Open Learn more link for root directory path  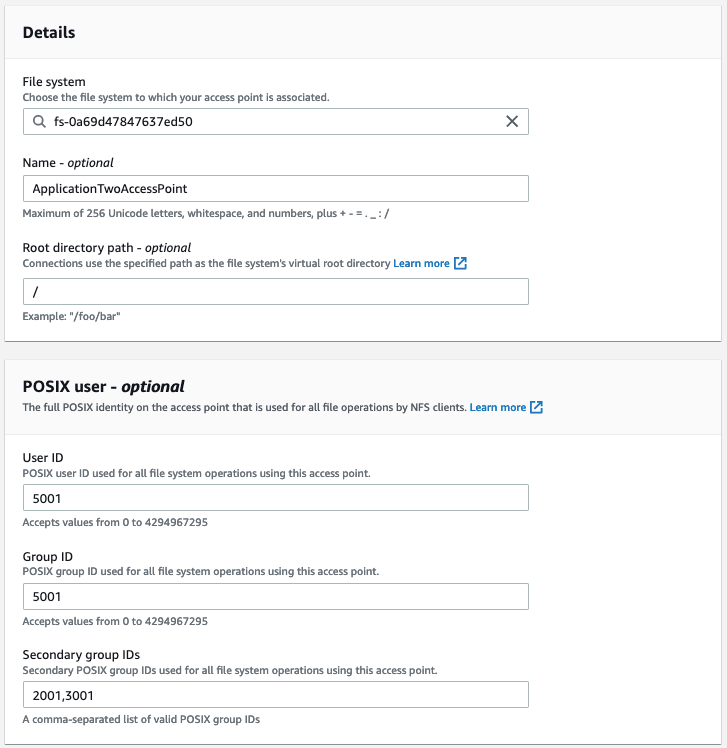(421, 263)
